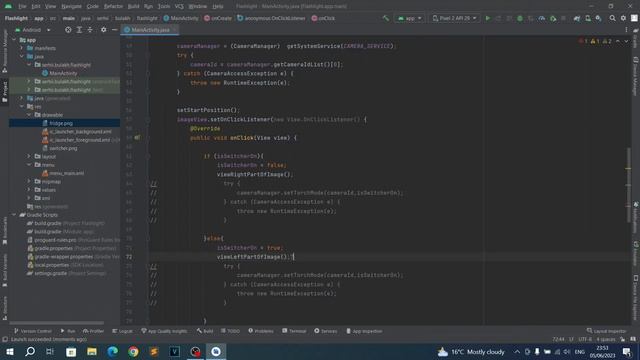Toggle the Device Manager panel on right edge

pos(636,77)
